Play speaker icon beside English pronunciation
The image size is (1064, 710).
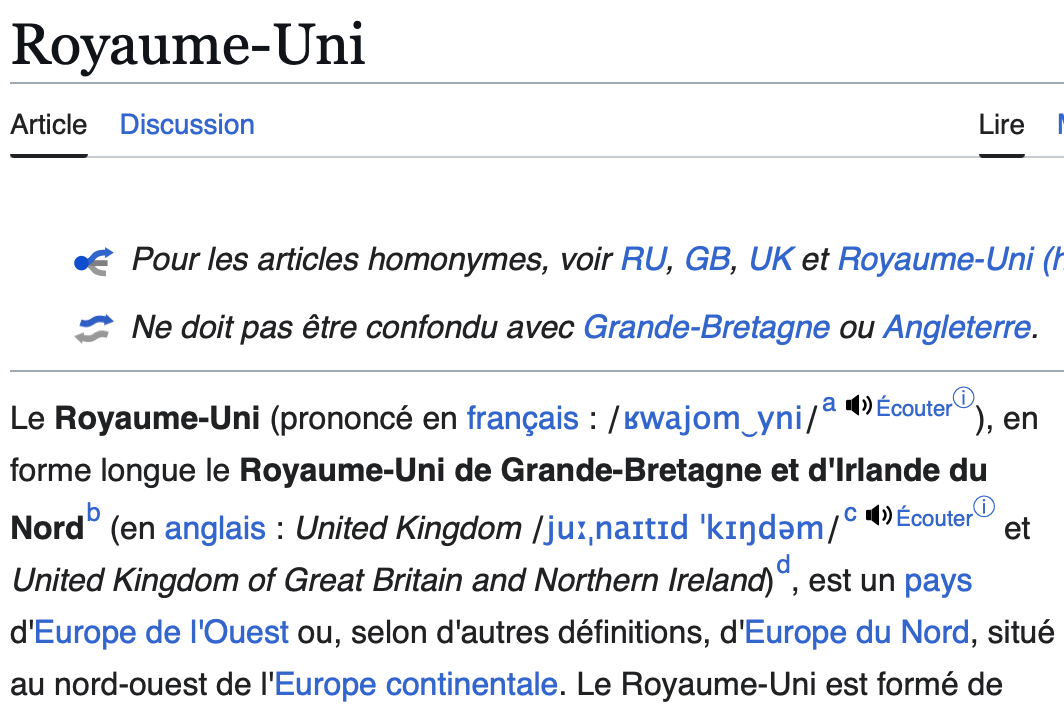[x=878, y=515]
